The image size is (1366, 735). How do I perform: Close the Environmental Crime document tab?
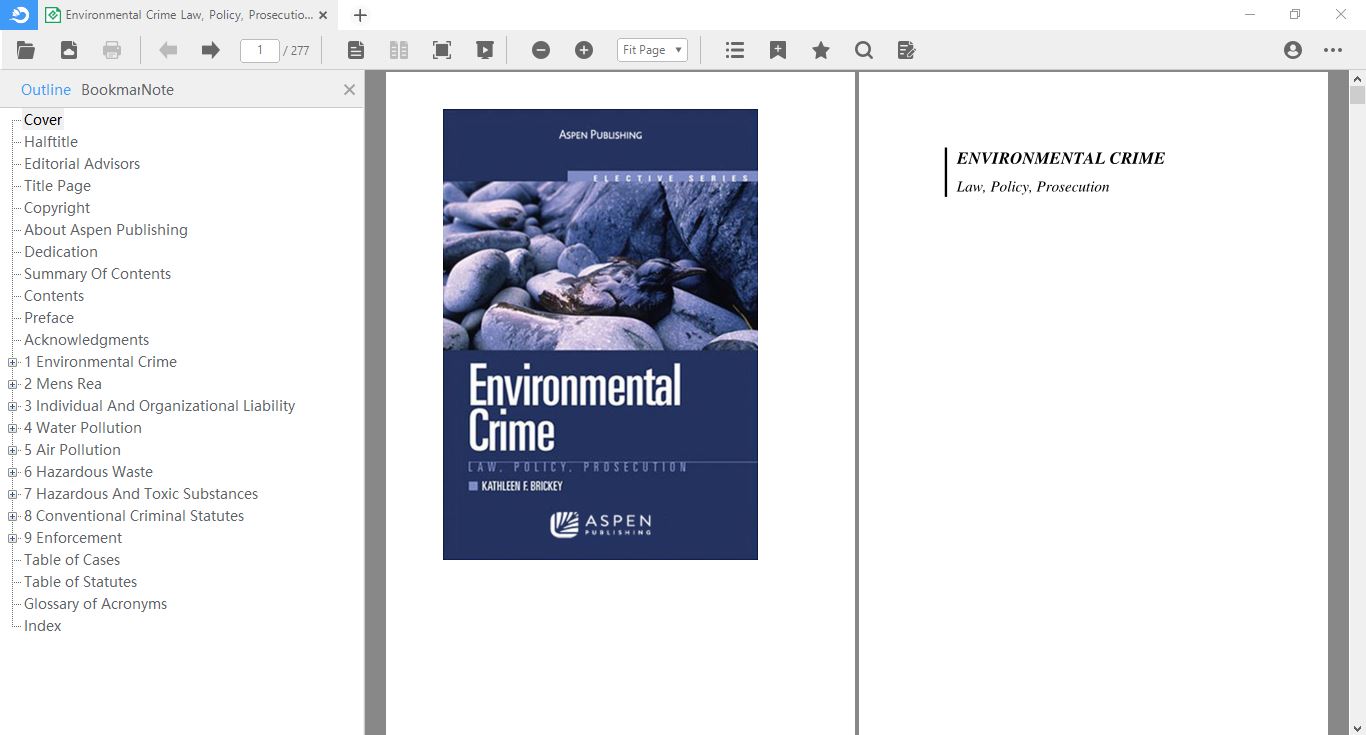pos(323,15)
